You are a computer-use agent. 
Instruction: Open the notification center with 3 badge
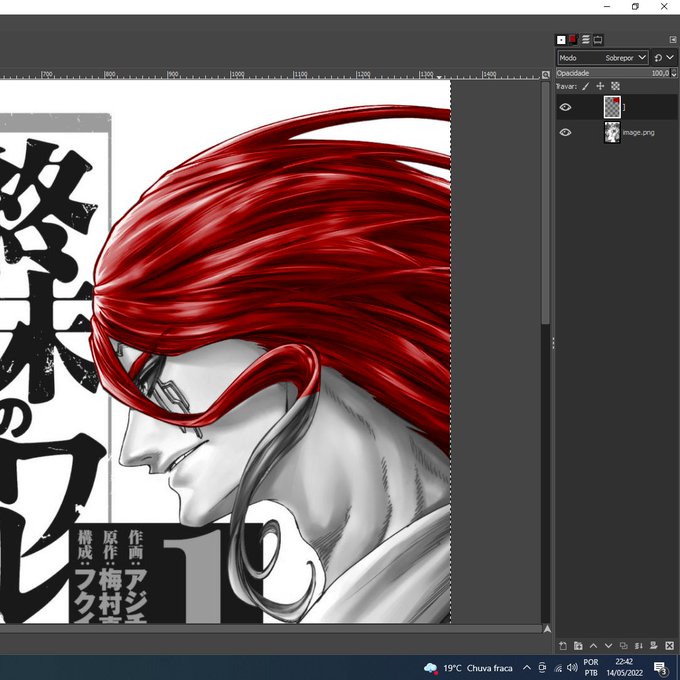(x=660, y=668)
